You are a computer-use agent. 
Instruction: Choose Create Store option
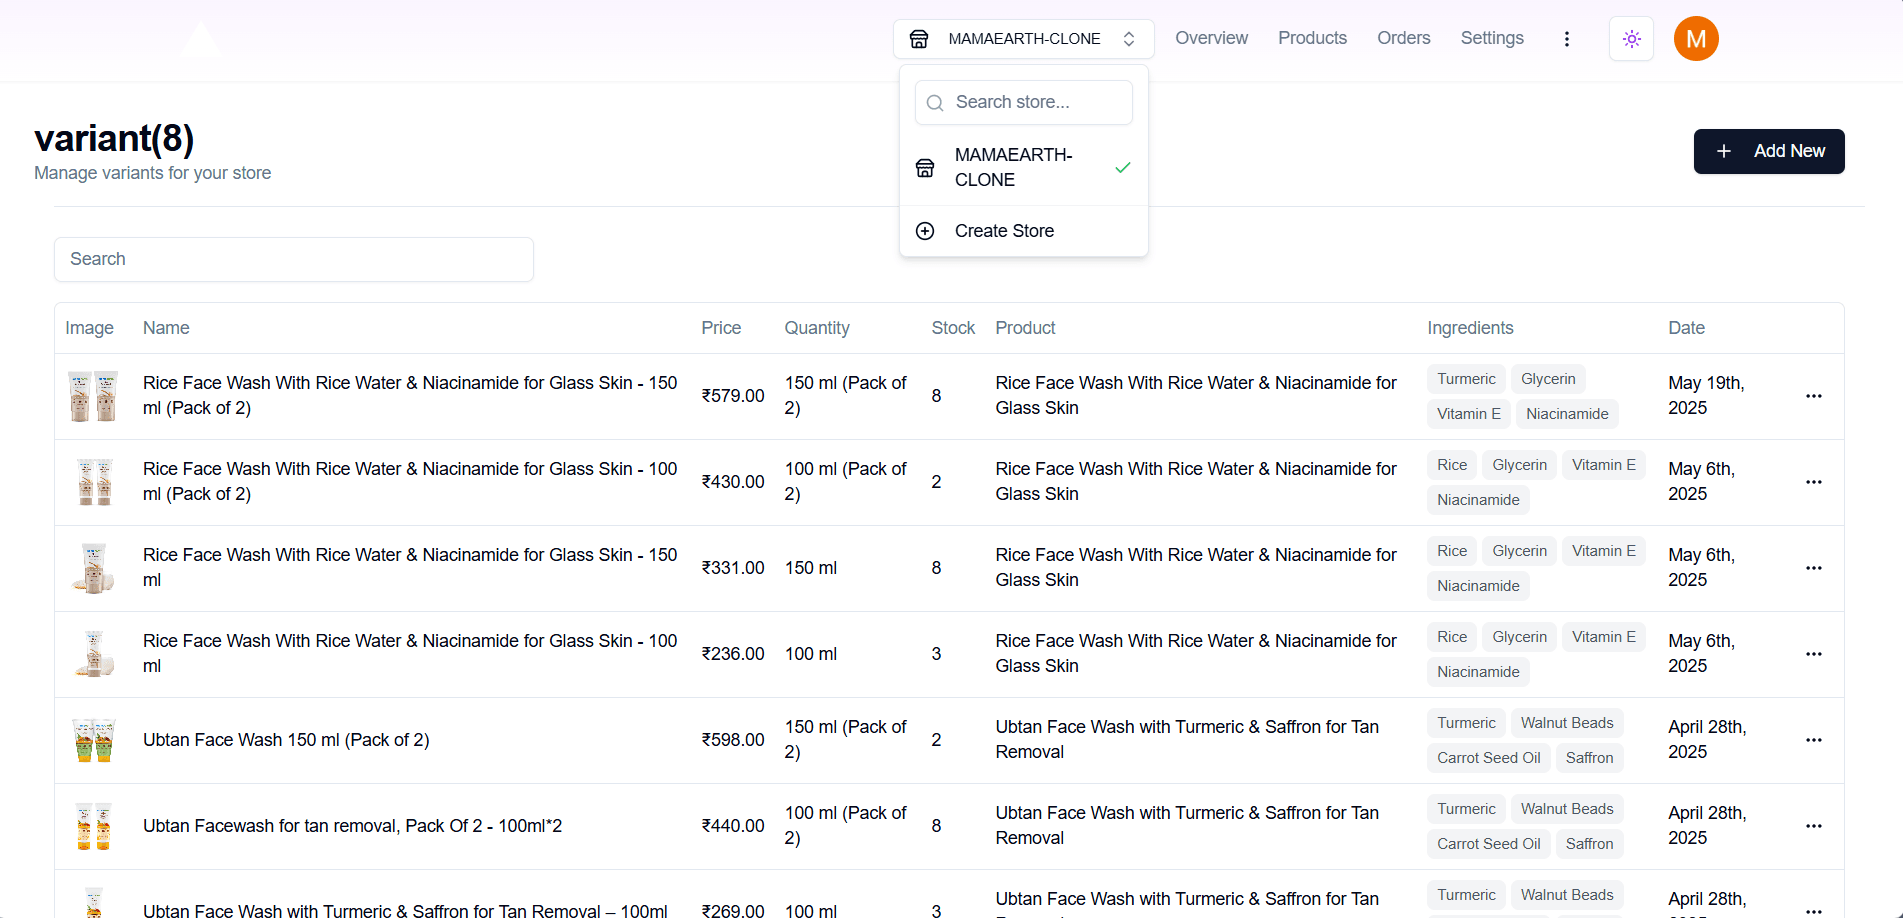pos(1023,231)
